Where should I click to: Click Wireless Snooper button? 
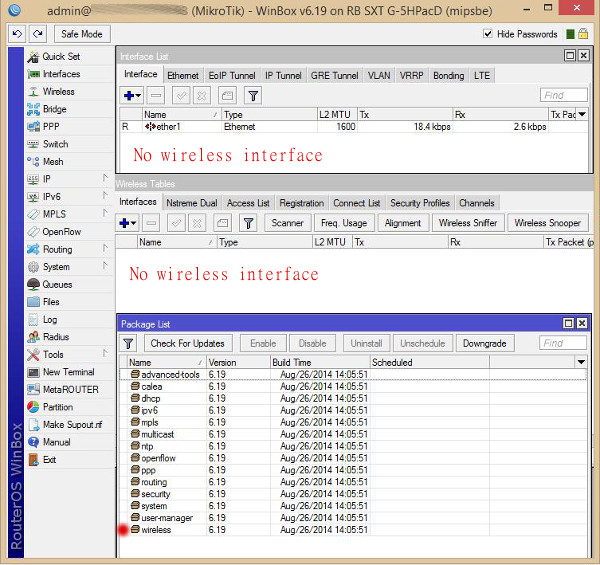click(548, 223)
